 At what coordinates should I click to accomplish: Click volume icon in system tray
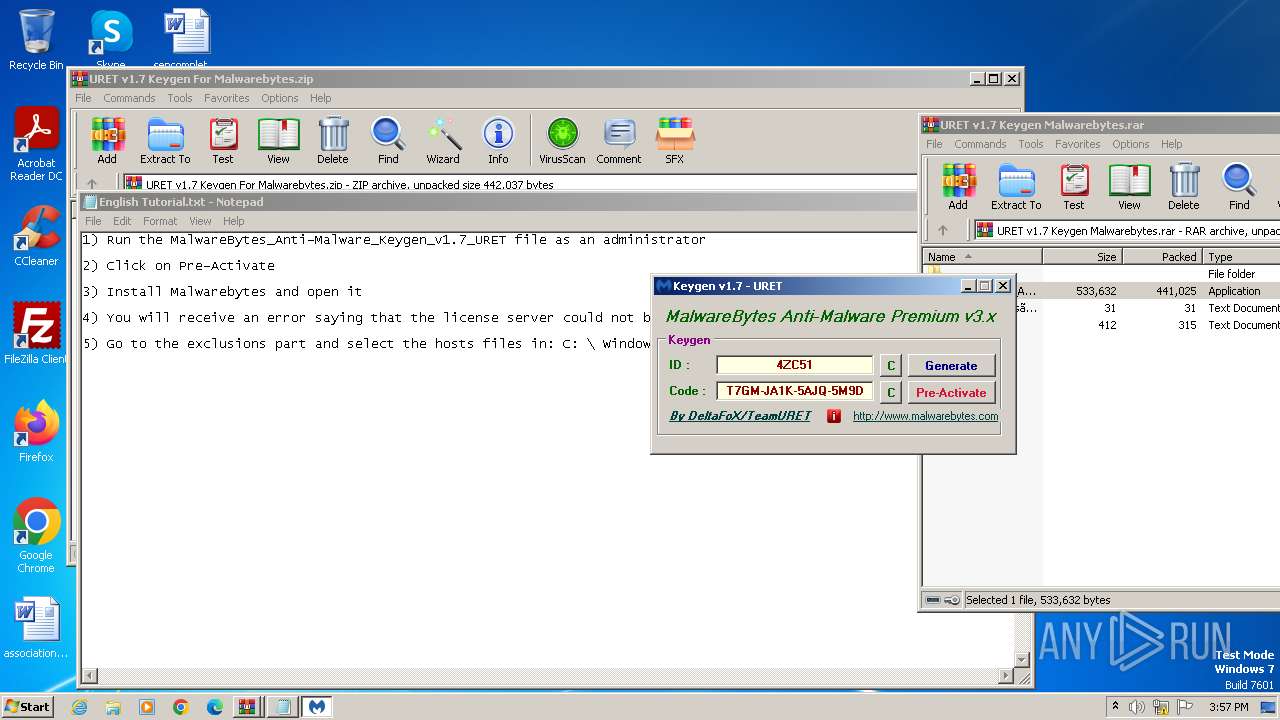(1136, 707)
